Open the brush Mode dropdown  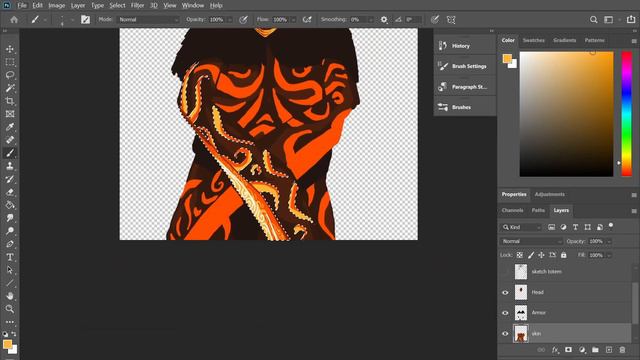(x=149, y=20)
